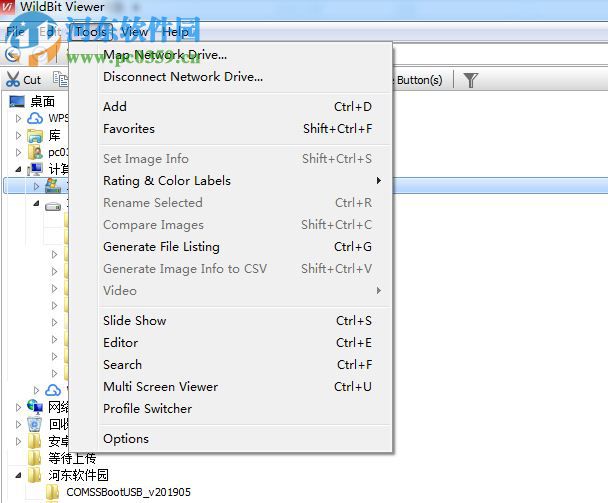Select the computer icon in tree
The image size is (608, 503).
(x=35, y=169)
